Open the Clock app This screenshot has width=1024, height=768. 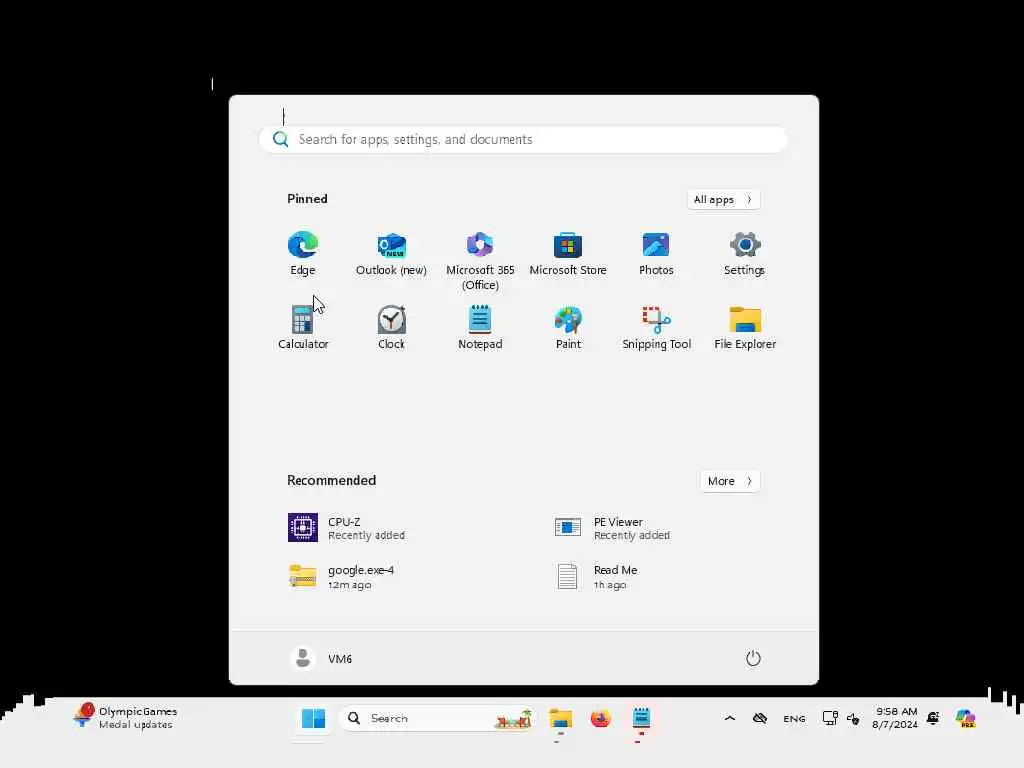[x=391, y=327]
